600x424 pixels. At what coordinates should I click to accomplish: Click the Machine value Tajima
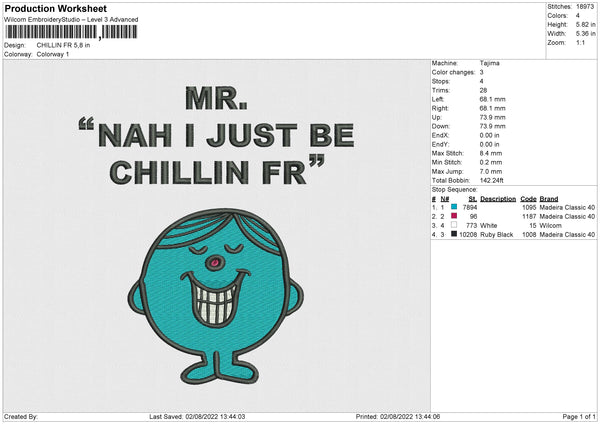coord(489,63)
